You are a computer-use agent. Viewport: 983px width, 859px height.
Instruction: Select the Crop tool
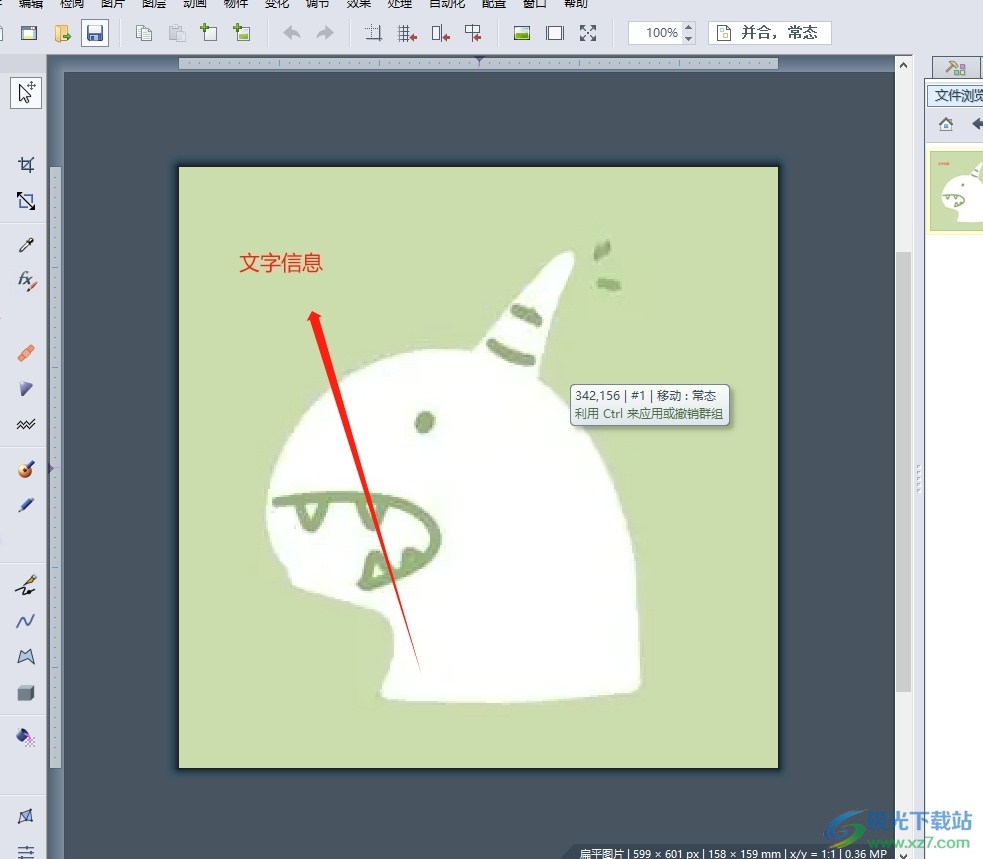click(26, 164)
